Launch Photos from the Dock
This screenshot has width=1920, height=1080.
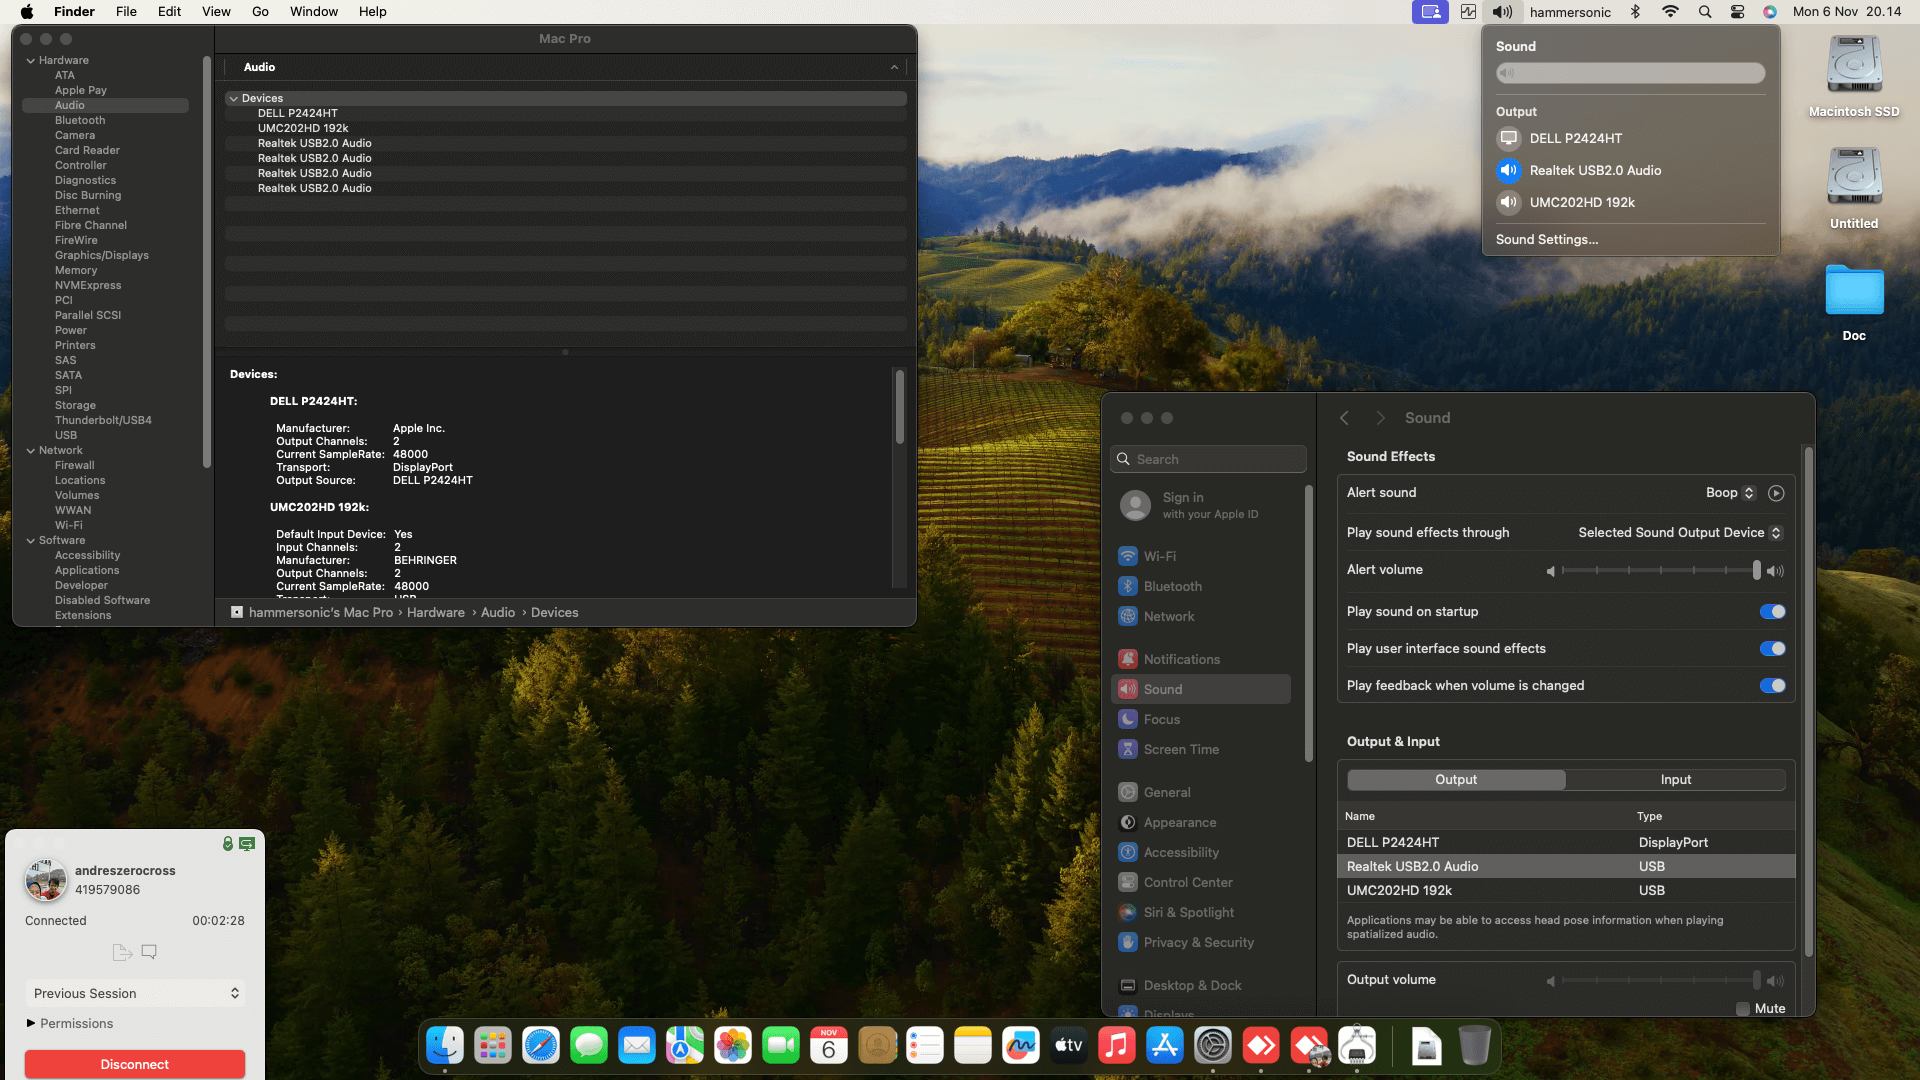733,1046
